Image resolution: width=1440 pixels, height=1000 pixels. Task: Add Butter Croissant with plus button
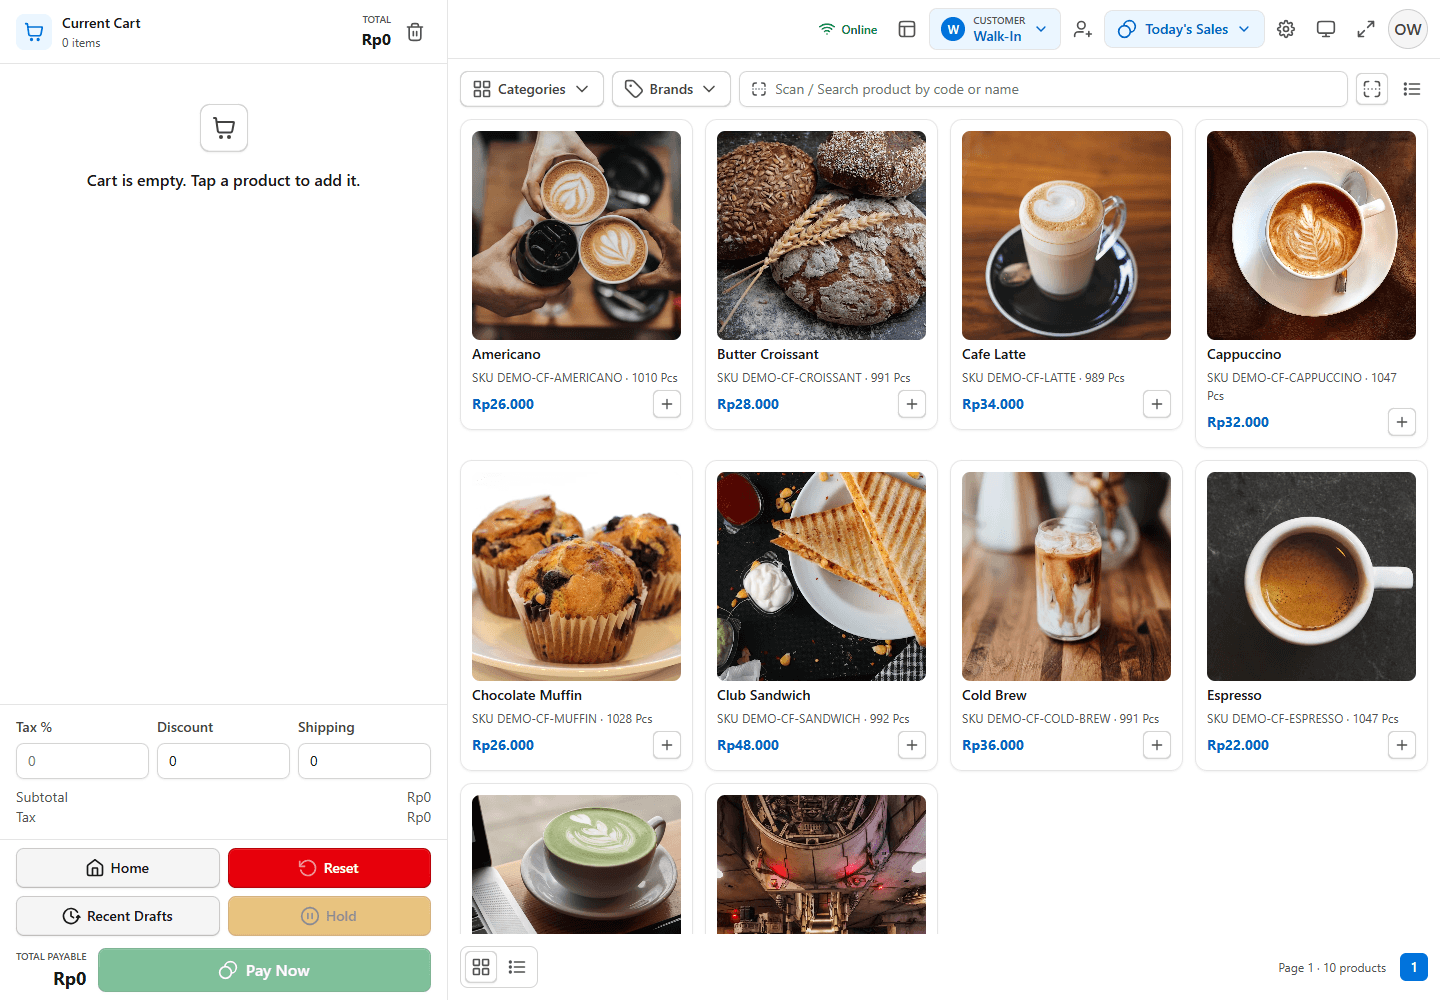click(912, 404)
